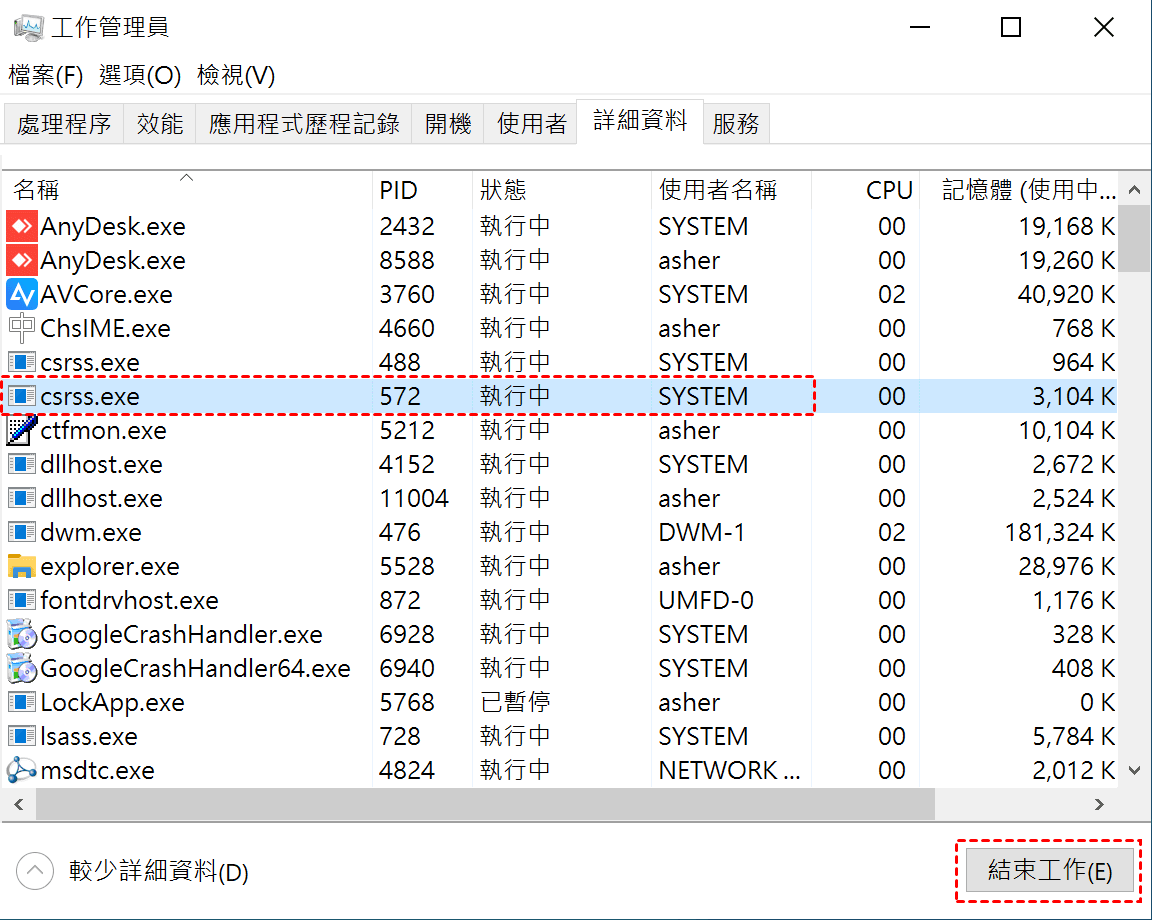Click the vertical scrollbar up arrow

pyautogui.click(x=1134, y=190)
